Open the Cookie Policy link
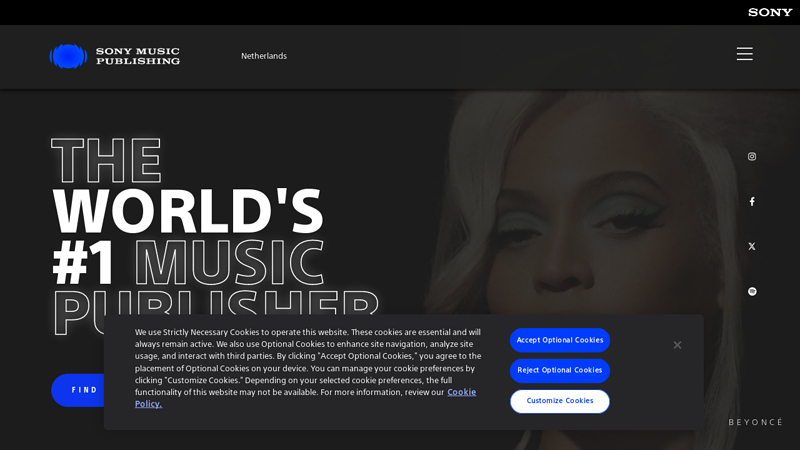 [x=462, y=392]
